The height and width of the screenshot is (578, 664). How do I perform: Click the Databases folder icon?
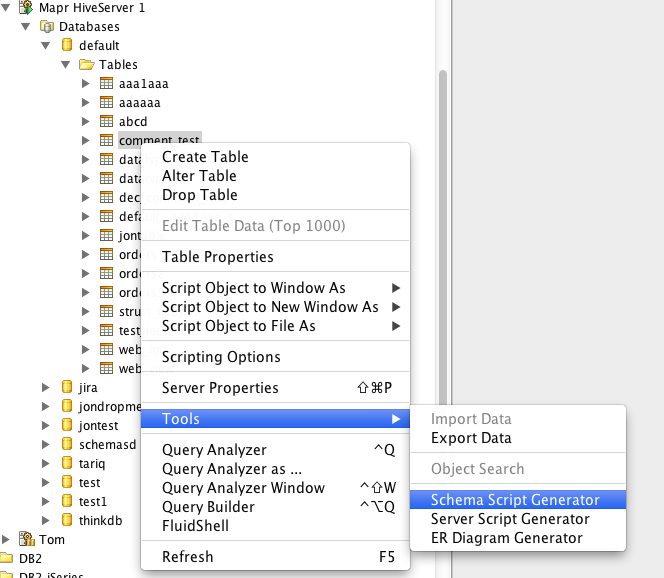[46, 26]
